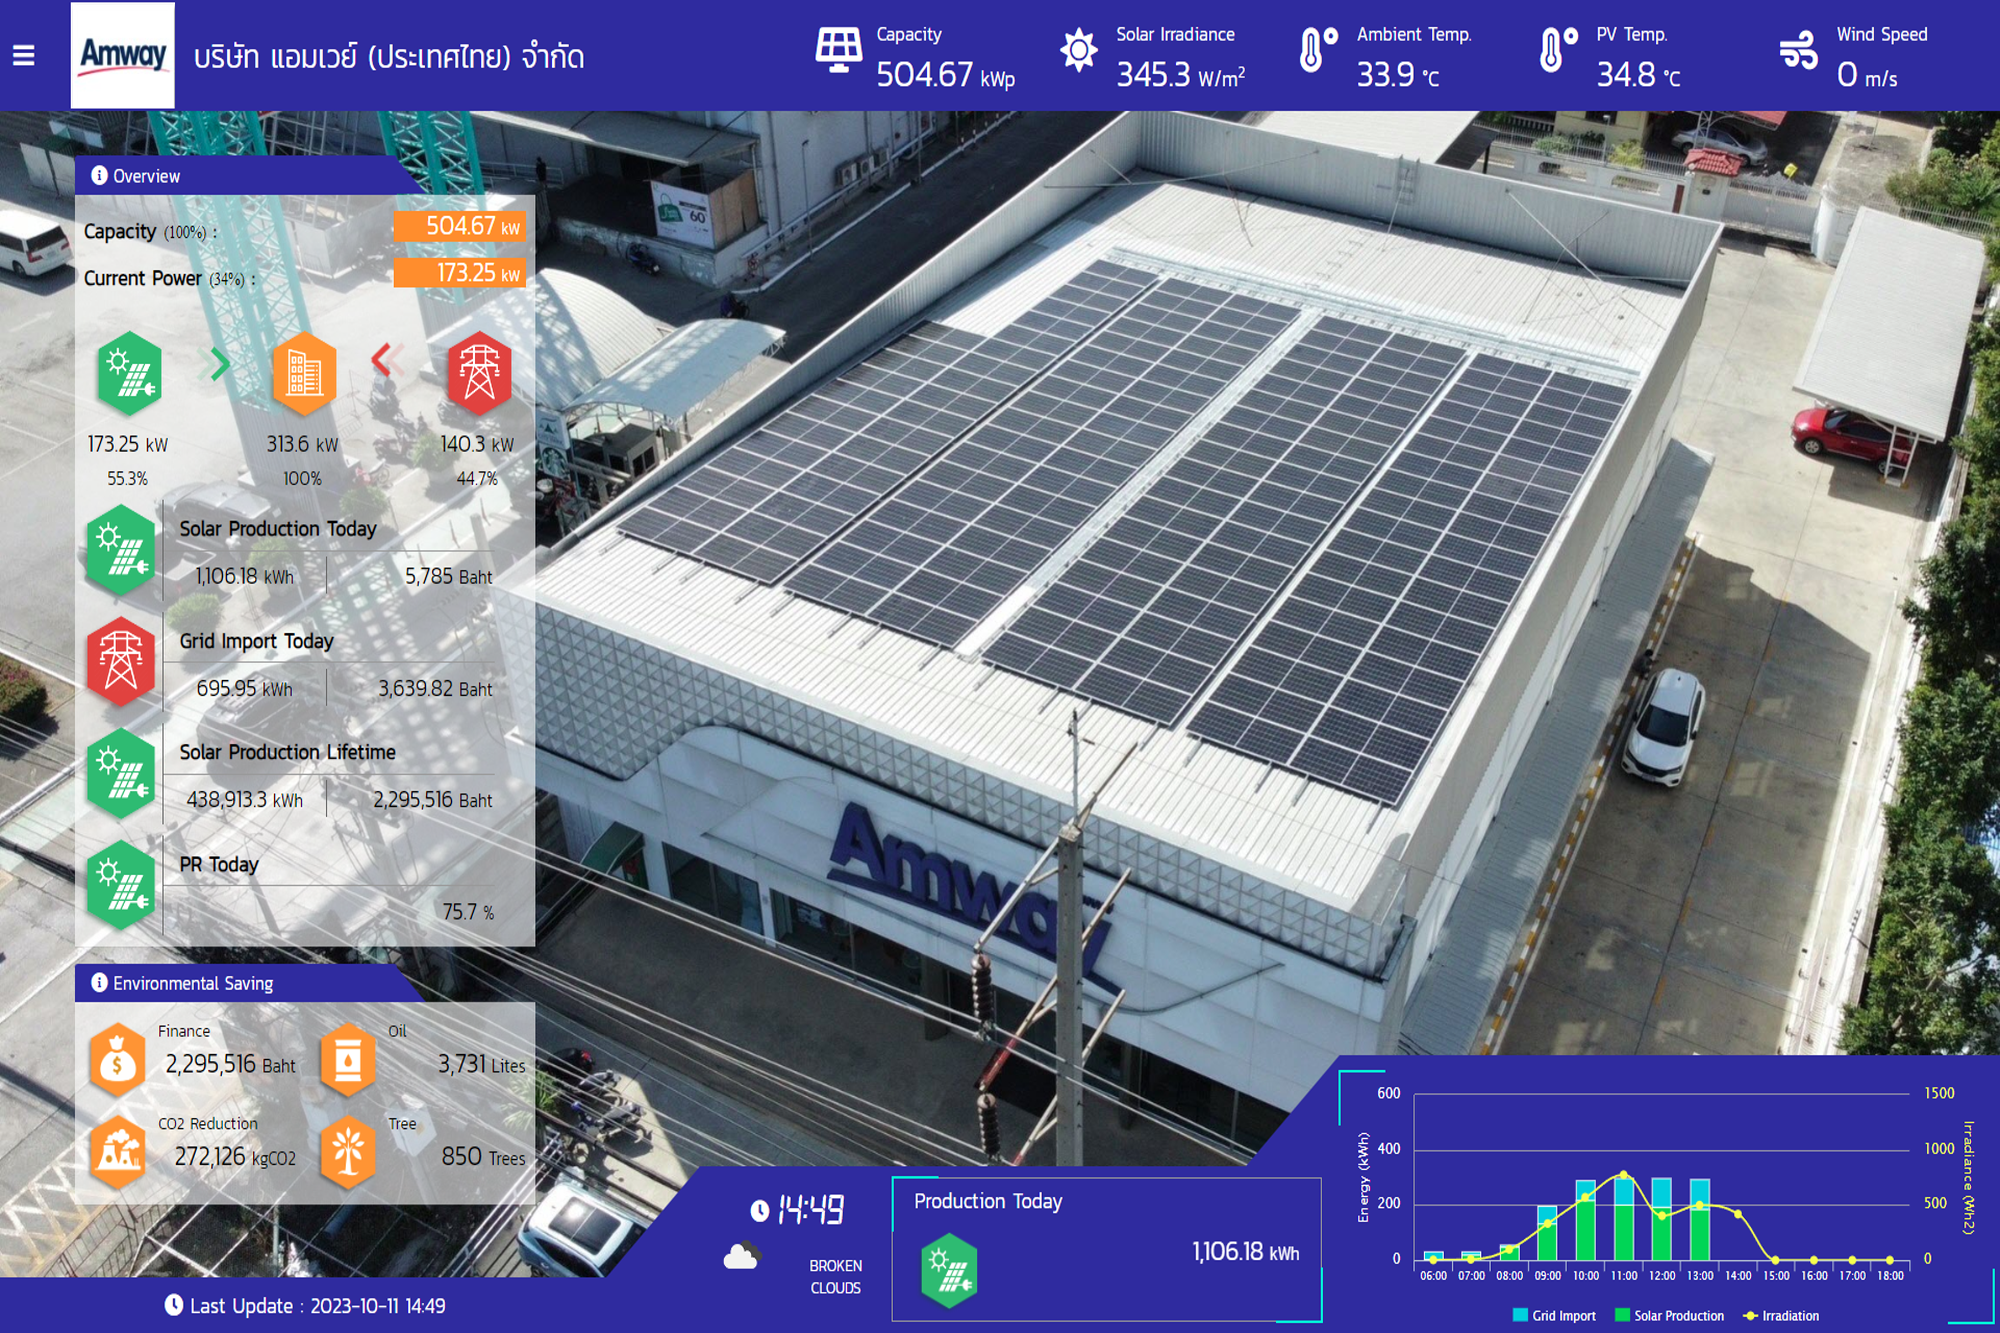Click the 345.3 W/m² irradiance reading

point(1181,75)
